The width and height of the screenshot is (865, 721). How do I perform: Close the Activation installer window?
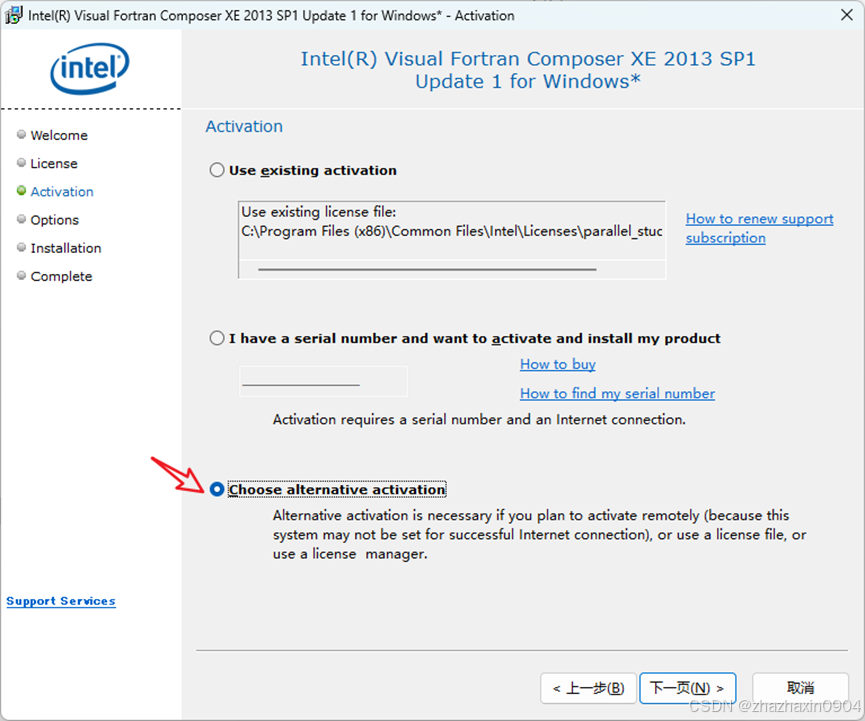(847, 15)
